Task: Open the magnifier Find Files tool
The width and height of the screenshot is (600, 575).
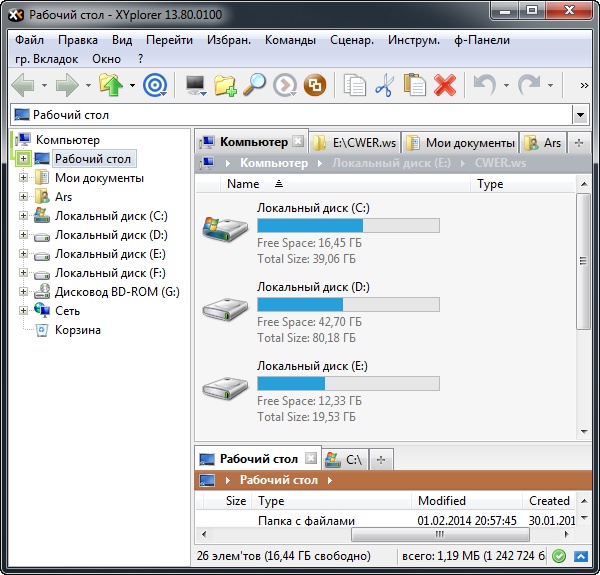Action: pyautogui.click(x=254, y=86)
